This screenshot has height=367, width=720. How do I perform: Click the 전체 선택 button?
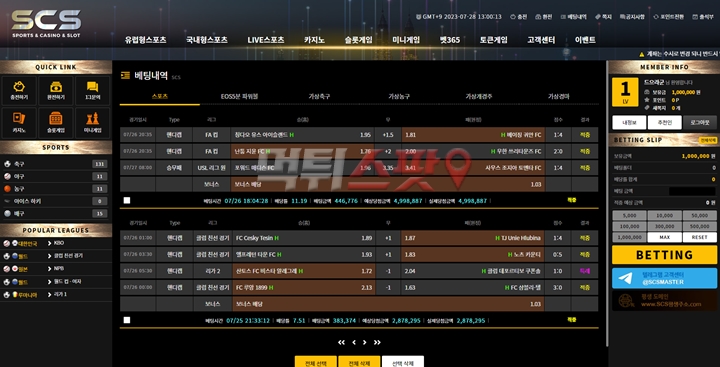coord(315,362)
